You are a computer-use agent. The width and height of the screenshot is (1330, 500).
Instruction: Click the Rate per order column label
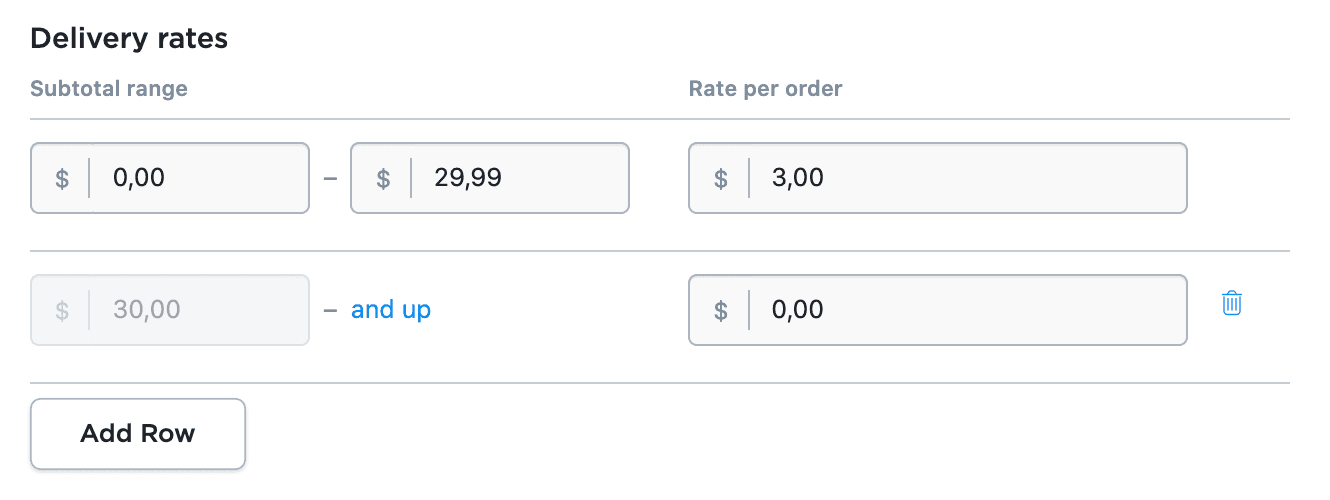coord(765,89)
